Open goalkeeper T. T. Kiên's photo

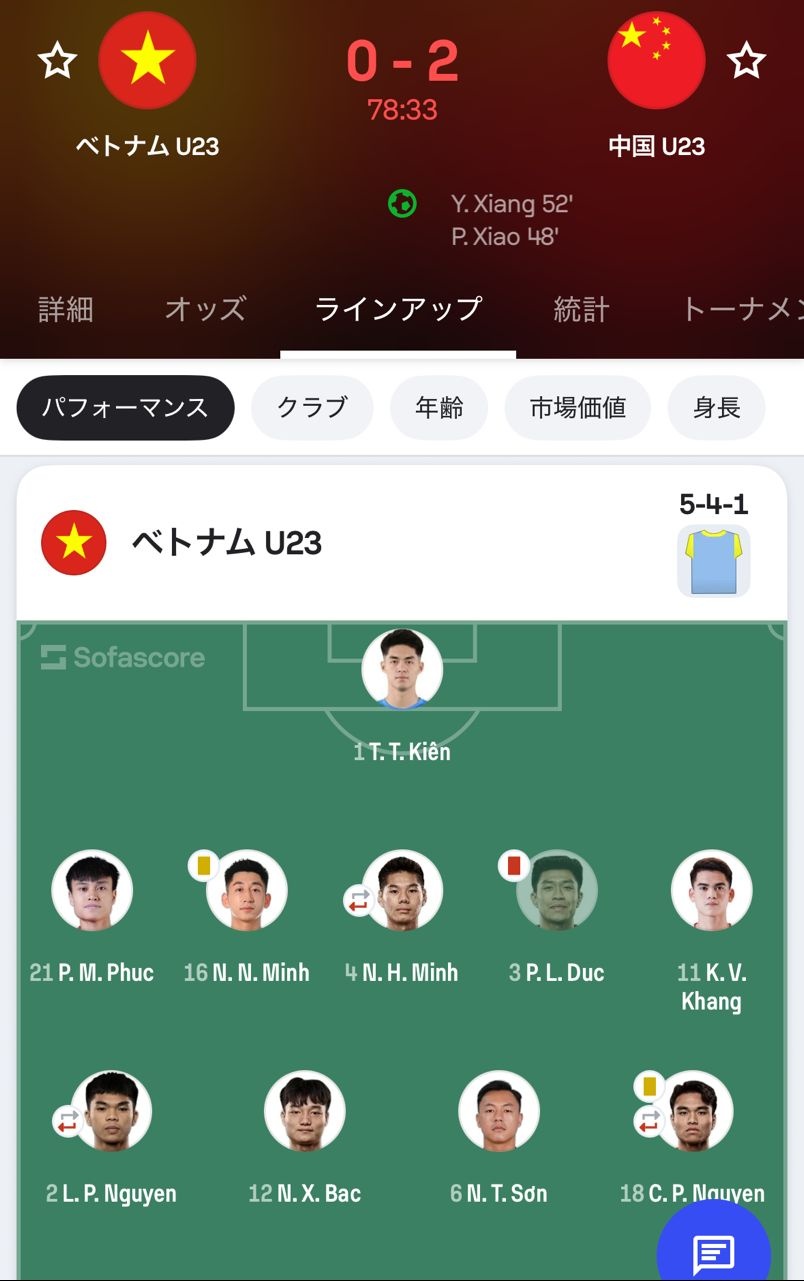[402, 669]
